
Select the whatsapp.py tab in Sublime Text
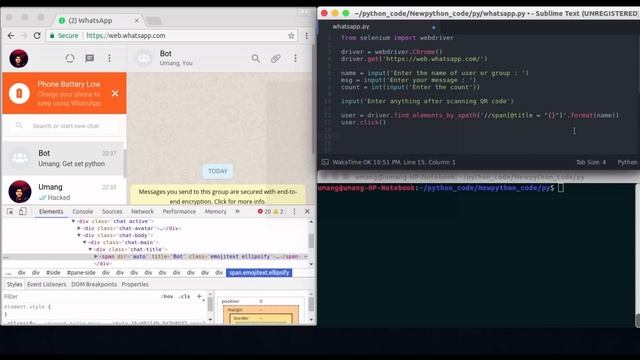coord(351,27)
